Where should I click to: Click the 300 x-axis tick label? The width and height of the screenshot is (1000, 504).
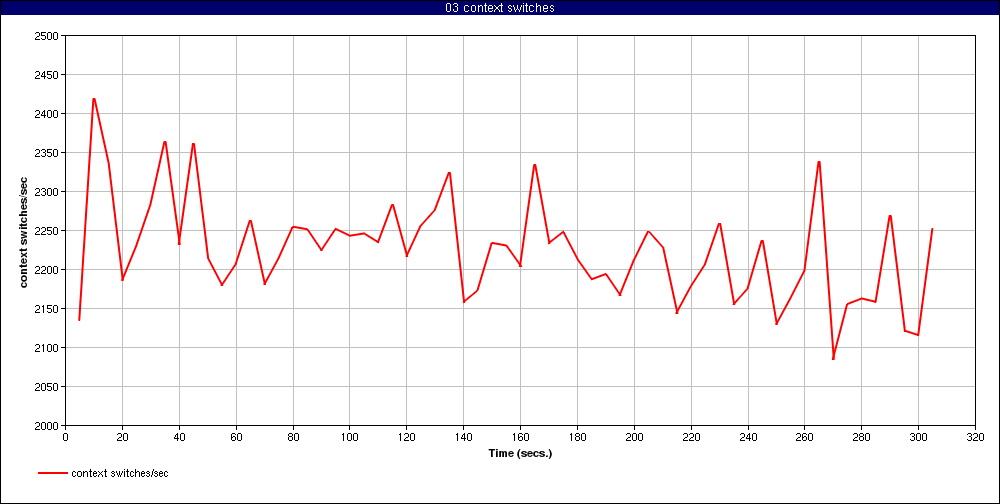tap(918, 437)
